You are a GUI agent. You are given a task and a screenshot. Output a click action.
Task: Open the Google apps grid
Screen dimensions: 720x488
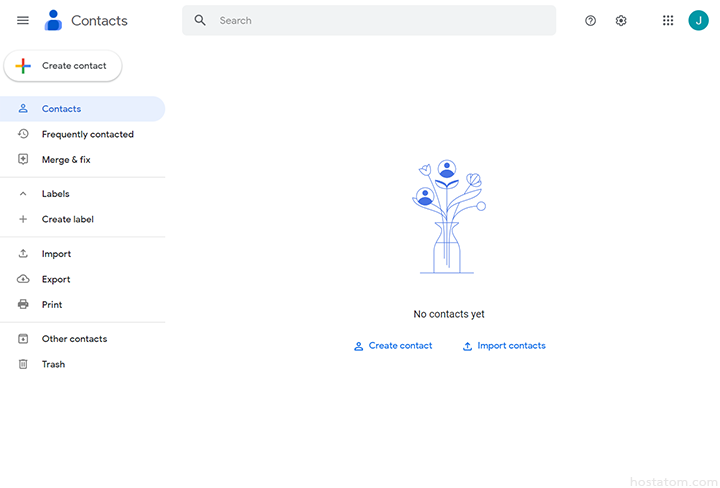pos(668,20)
